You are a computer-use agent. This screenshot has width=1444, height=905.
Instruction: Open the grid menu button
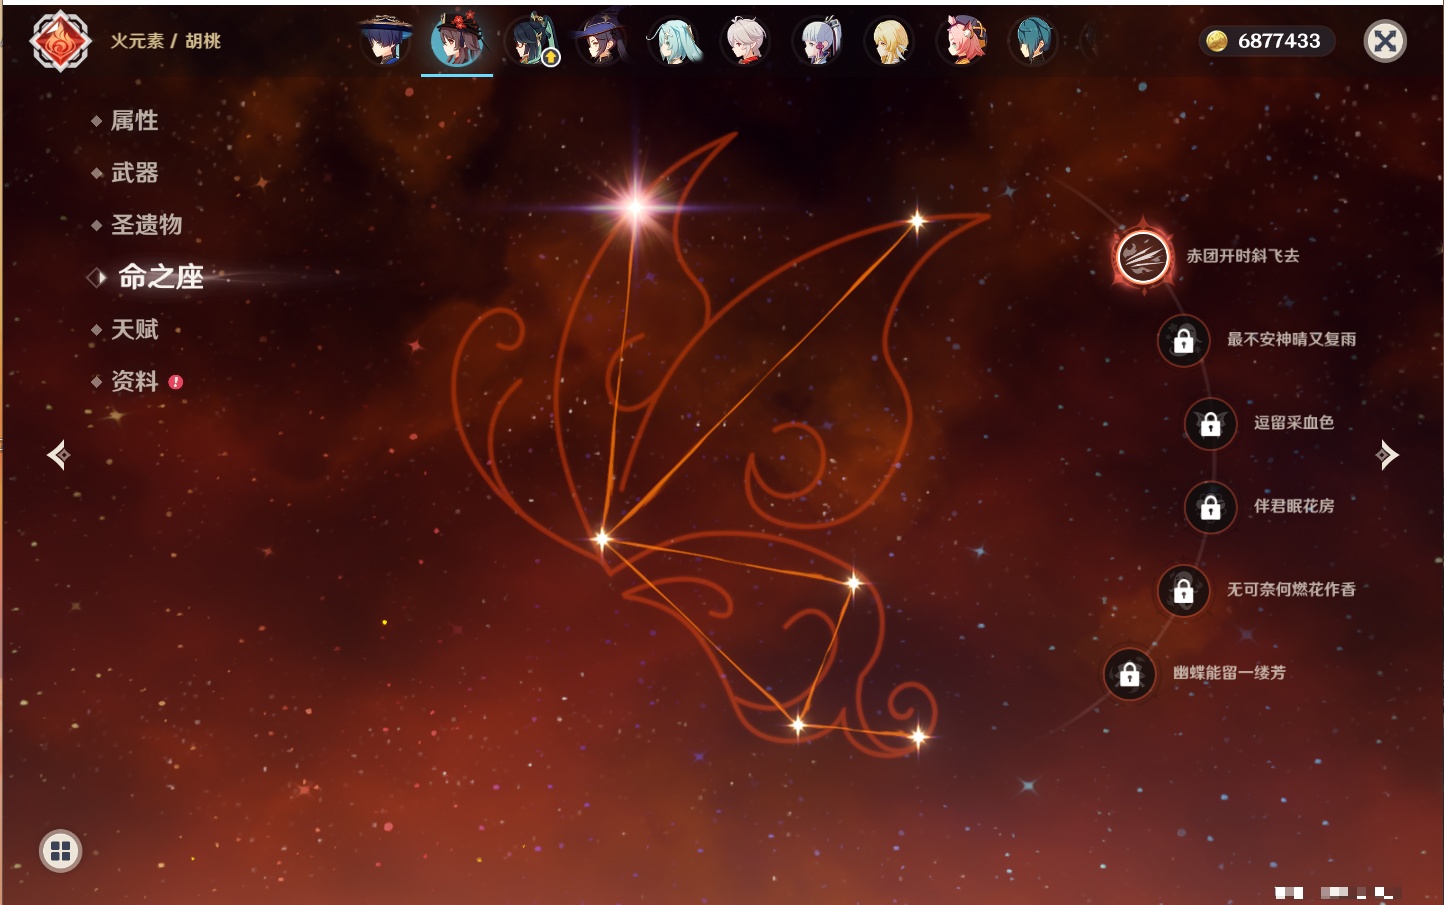60,851
